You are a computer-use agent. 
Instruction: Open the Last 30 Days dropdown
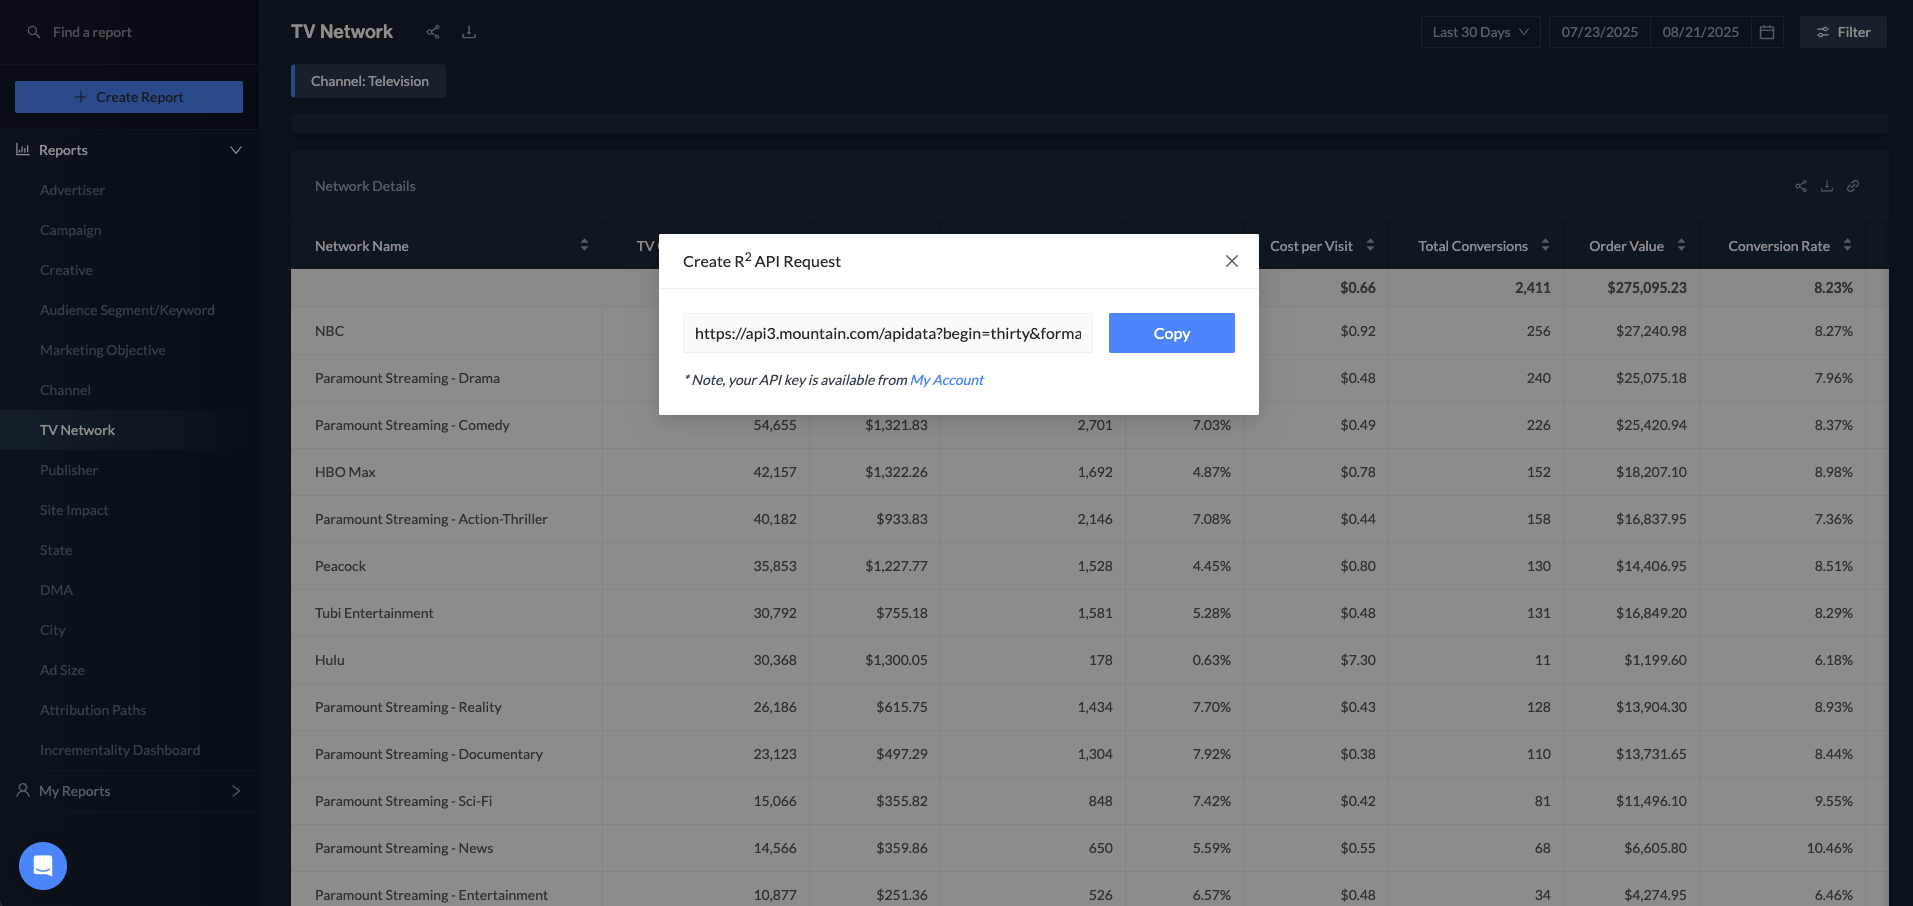pyautogui.click(x=1480, y=32)
